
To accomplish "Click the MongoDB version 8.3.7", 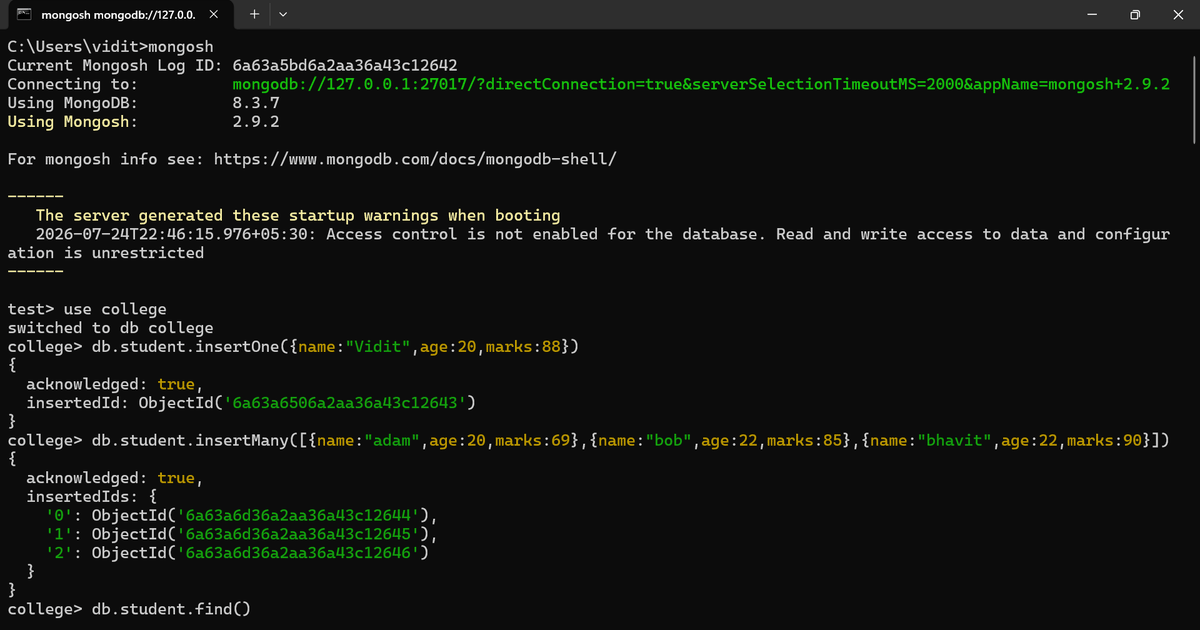I will pos(255,103).
